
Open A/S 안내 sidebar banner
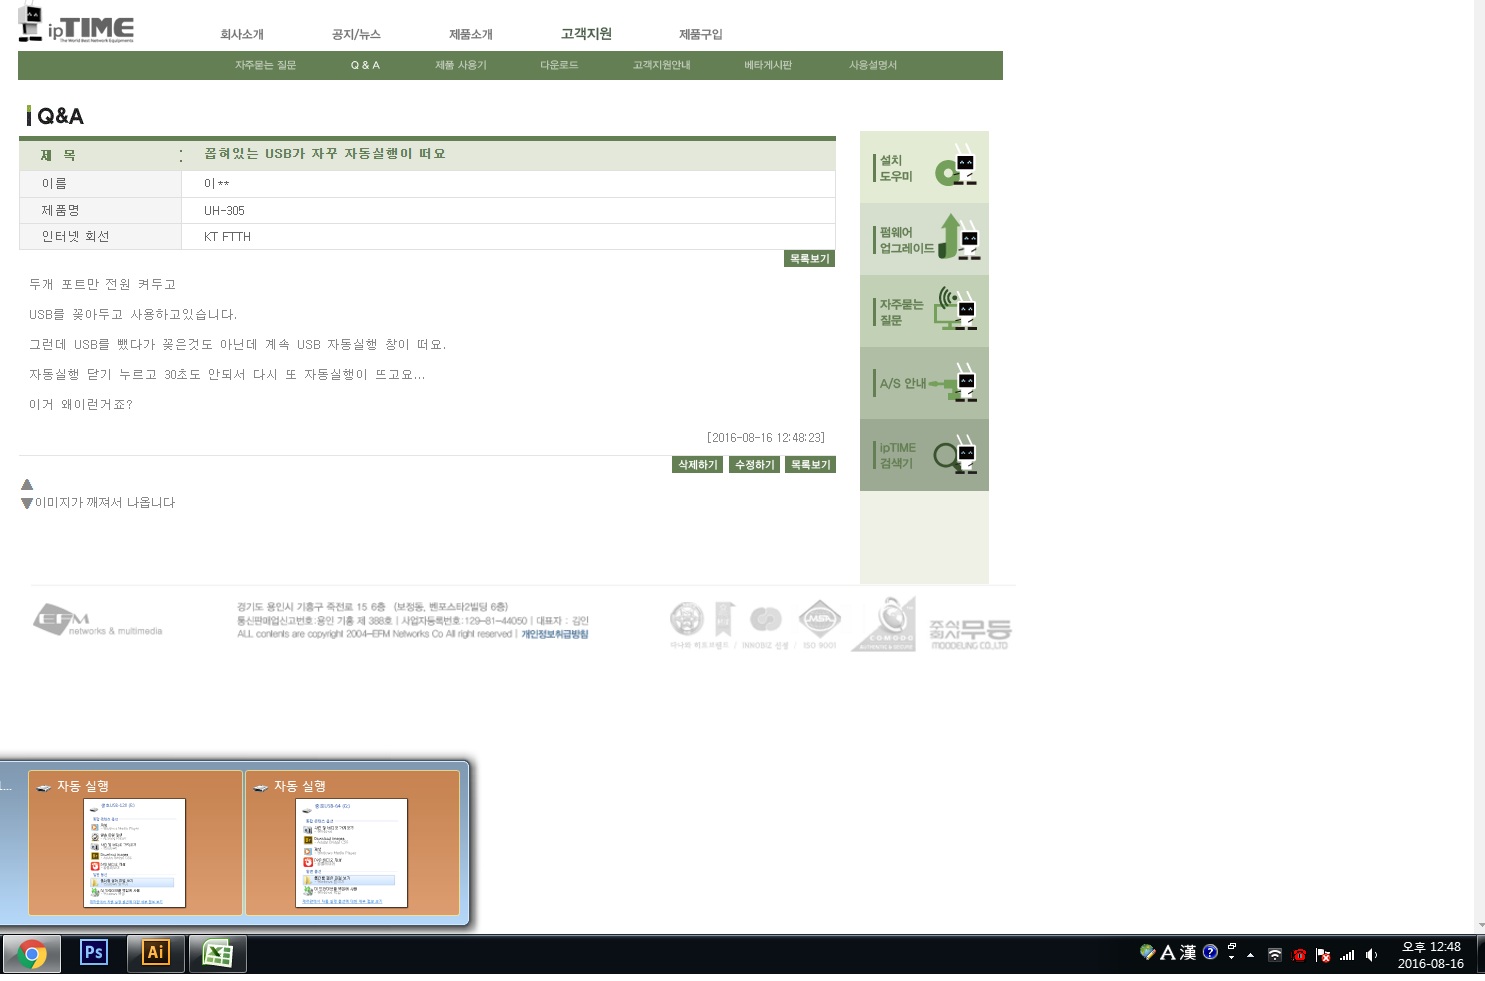coord(924,384)
